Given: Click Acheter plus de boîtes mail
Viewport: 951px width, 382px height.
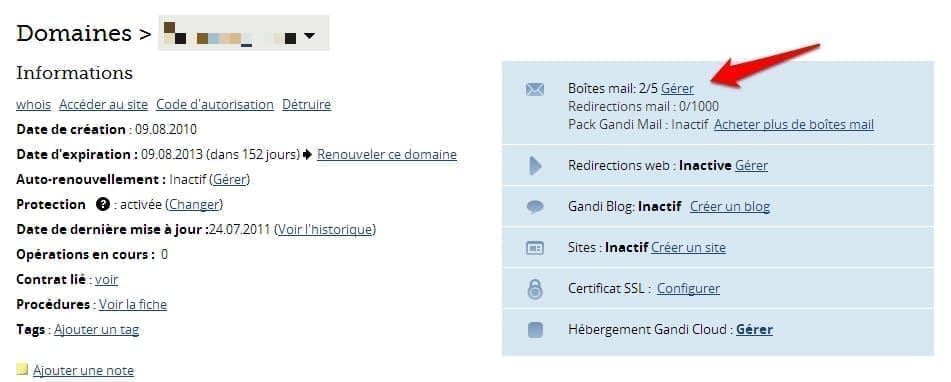Looking at the screenshot, I should pos(794,125).
